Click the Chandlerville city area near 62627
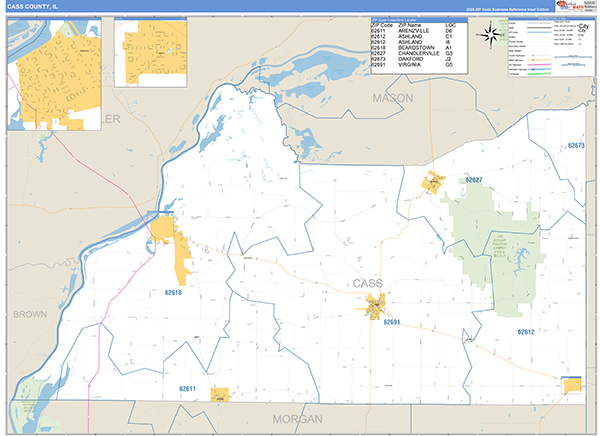Viewport: 600px width, 436px height. (x=433, y=183)
